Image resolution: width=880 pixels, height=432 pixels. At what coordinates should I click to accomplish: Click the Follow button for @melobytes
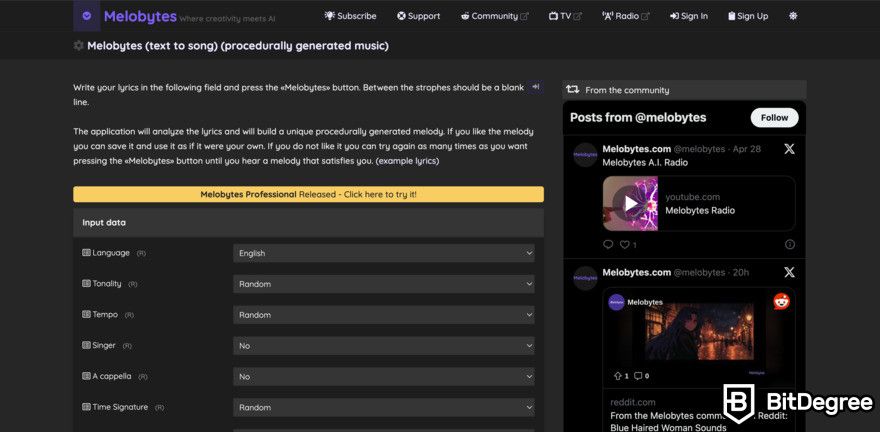(774, 118)
